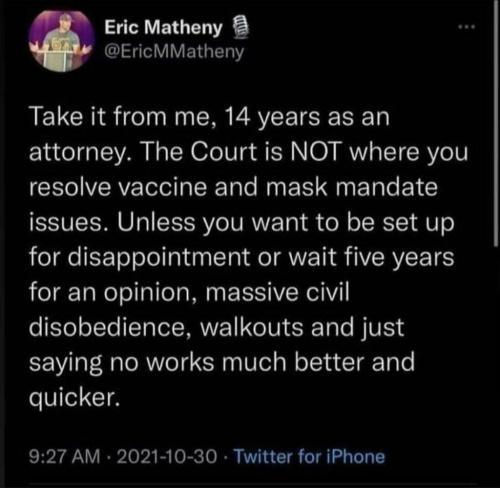Open Eric Matheny's profile picture

click(x=61, y=41)
